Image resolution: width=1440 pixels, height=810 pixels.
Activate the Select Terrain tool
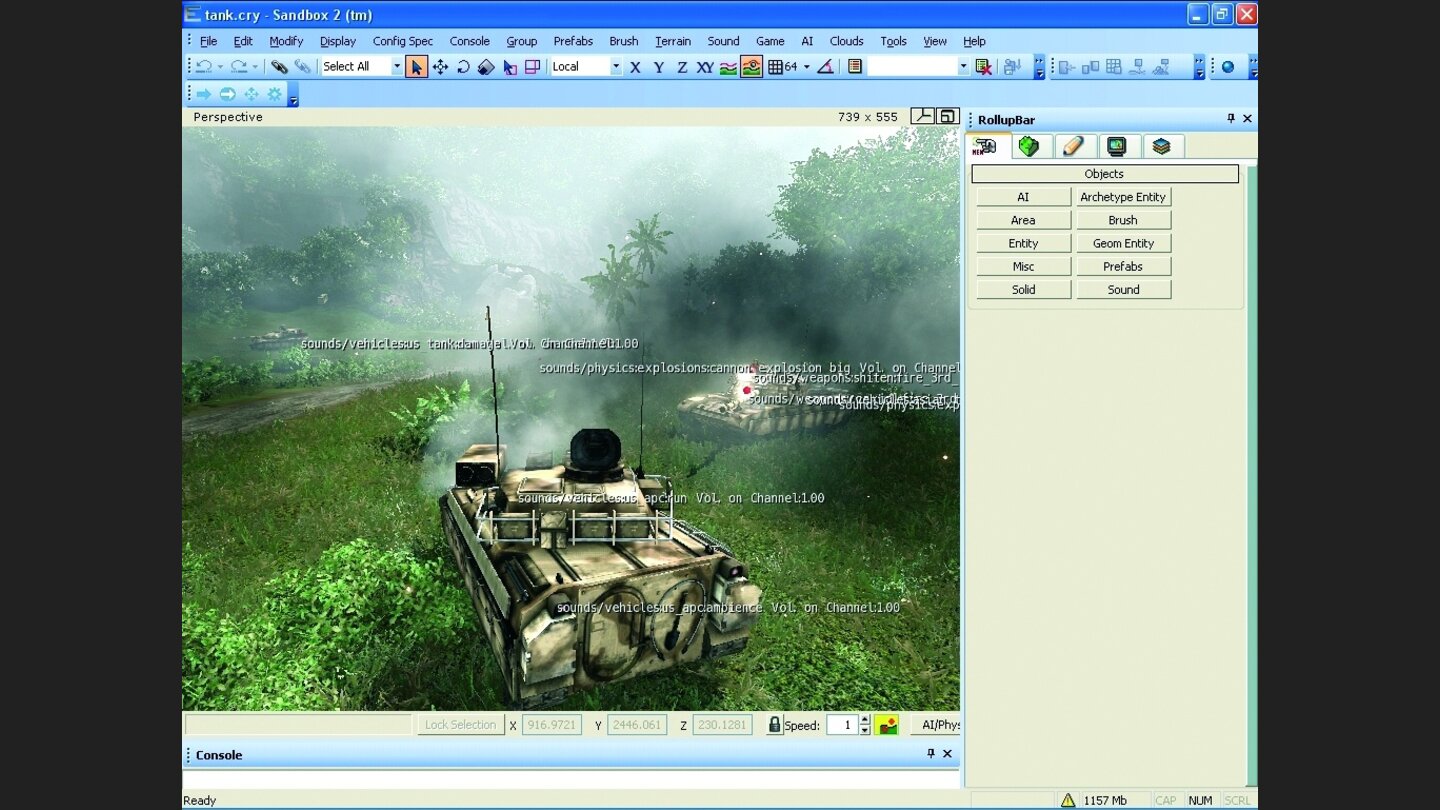tap(509, 67)
